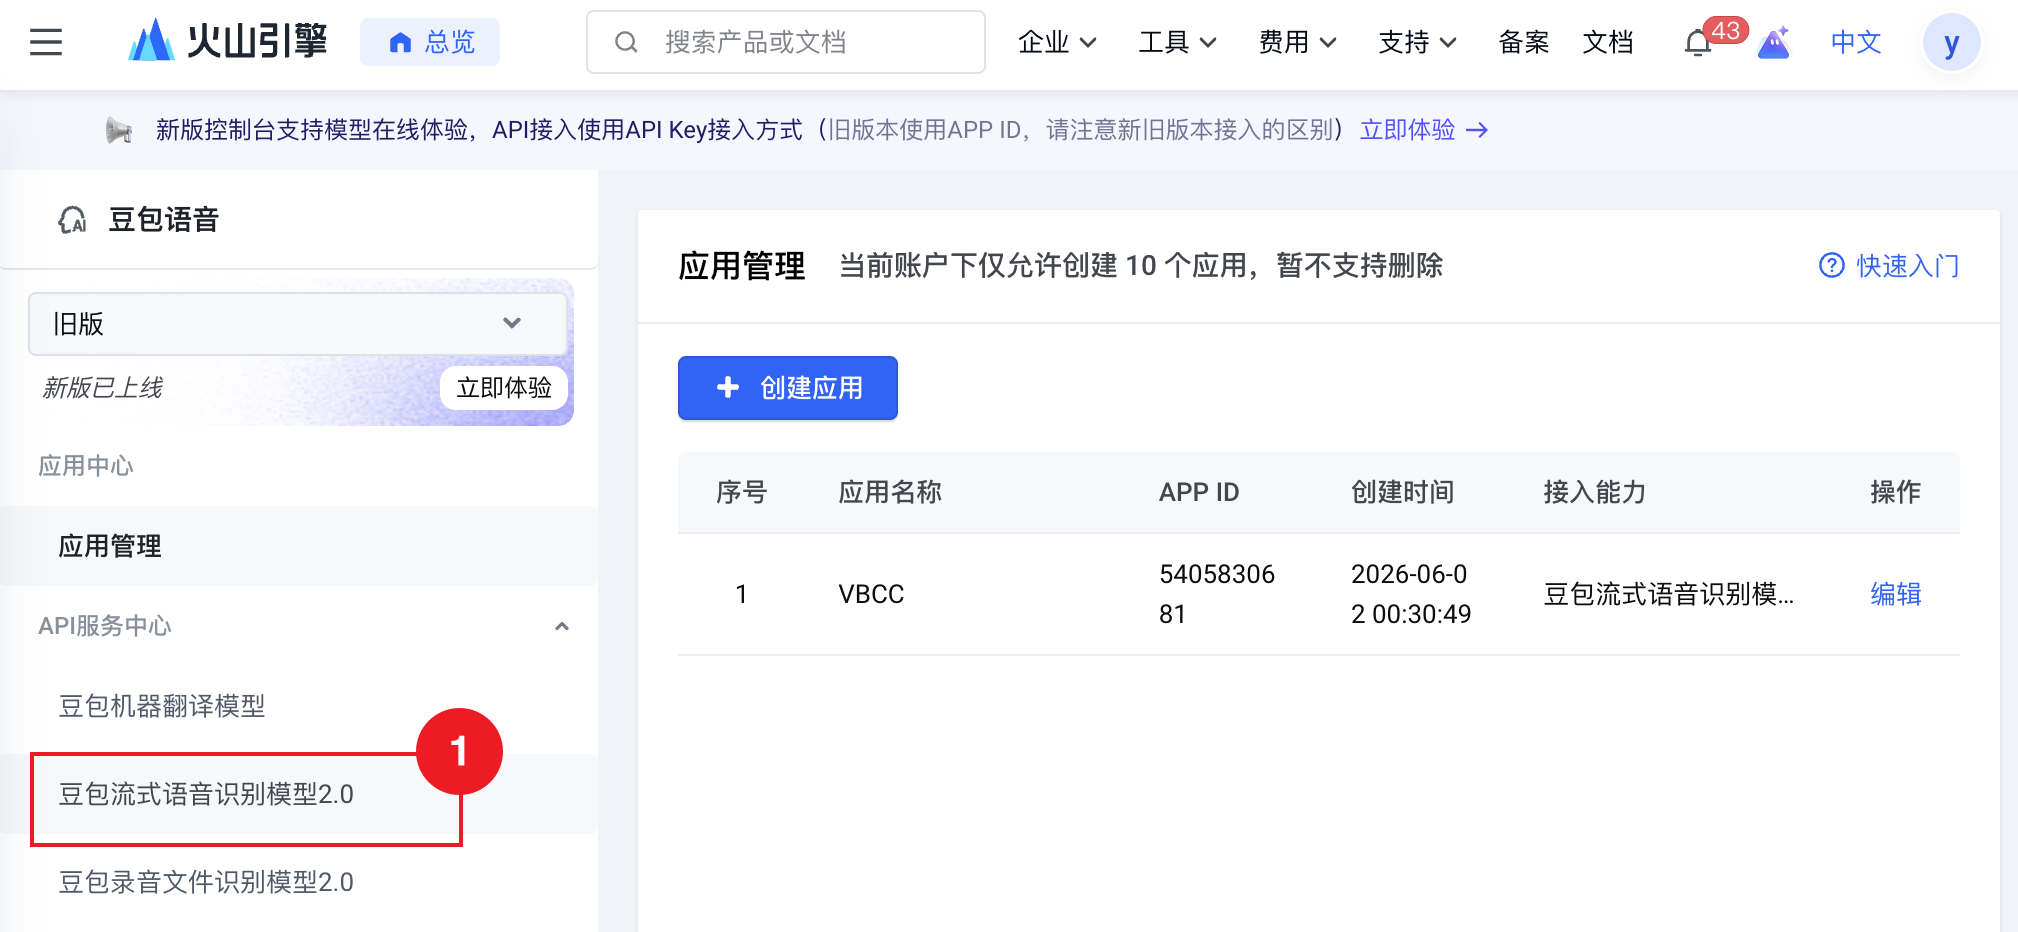Image resolution: width=2018 pixels, height=932 pixels.
Task: Open the purple AI assistant icon
Action: click(1774, 42)
